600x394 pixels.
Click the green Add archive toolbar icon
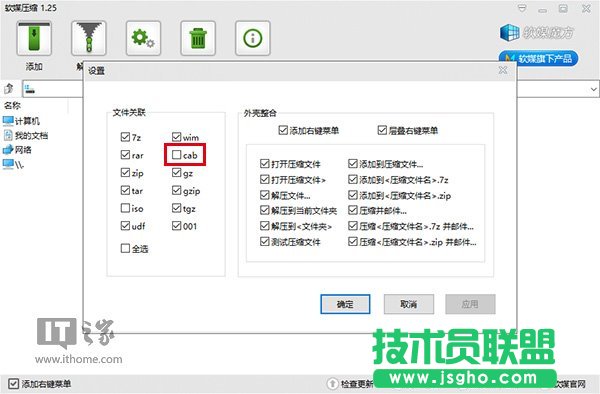(34, 38)
